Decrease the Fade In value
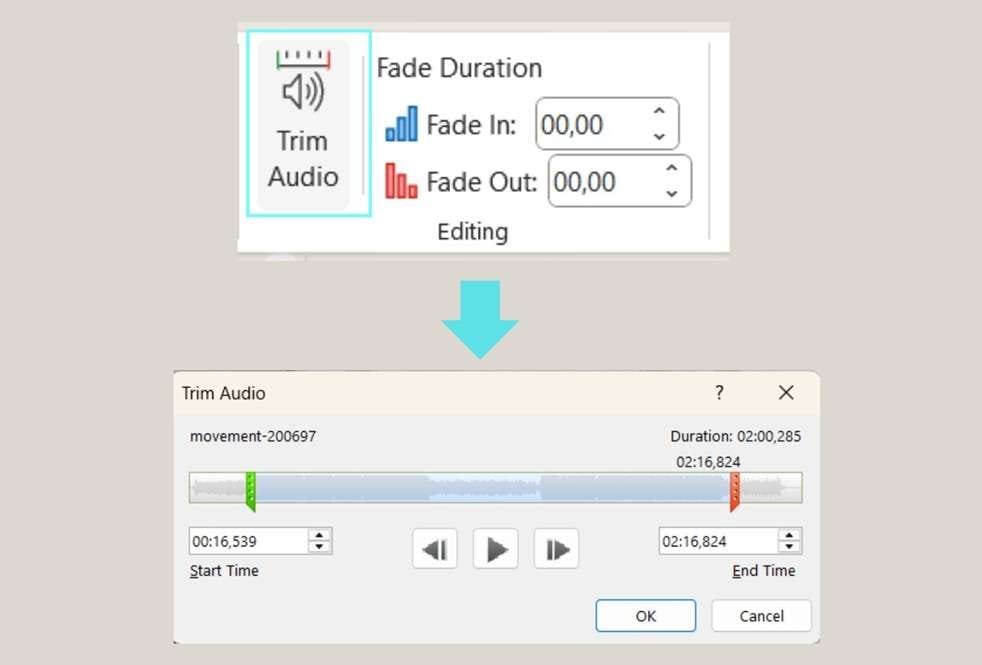This screenshot has width=982, height=665. coord(659,137)
